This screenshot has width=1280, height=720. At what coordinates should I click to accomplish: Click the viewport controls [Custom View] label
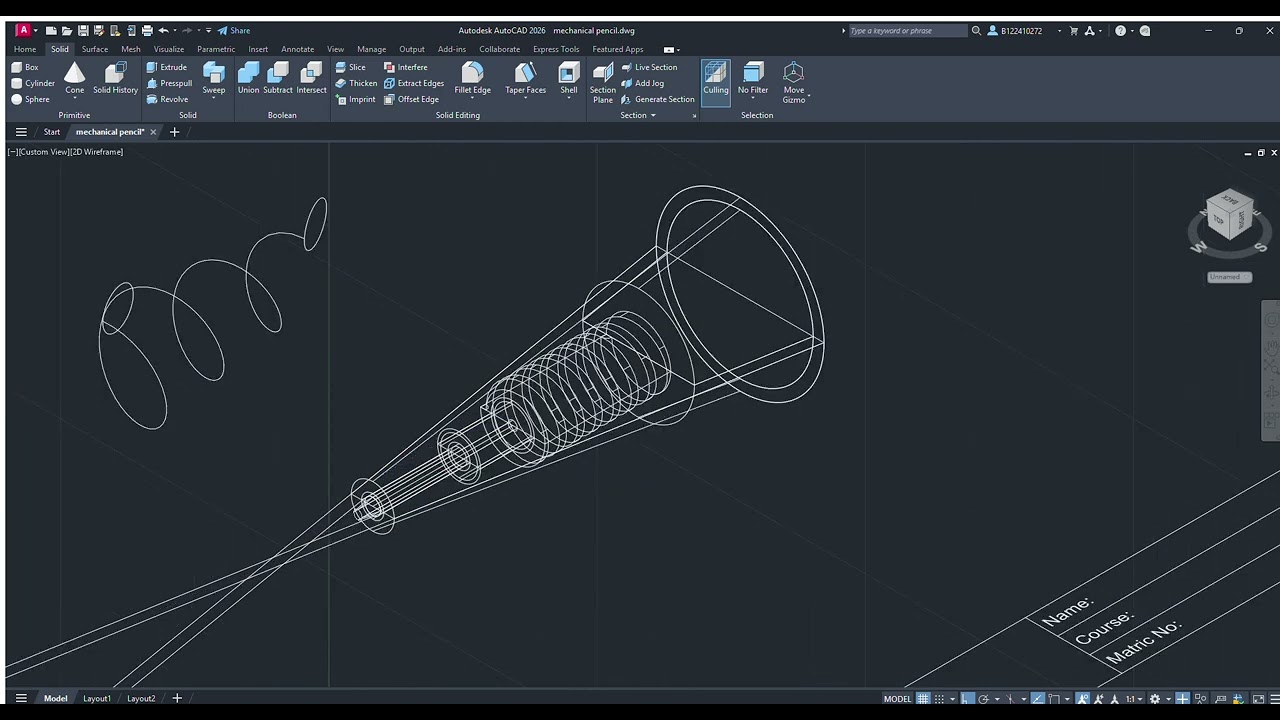pyautogui.click(x=44, y=152)
